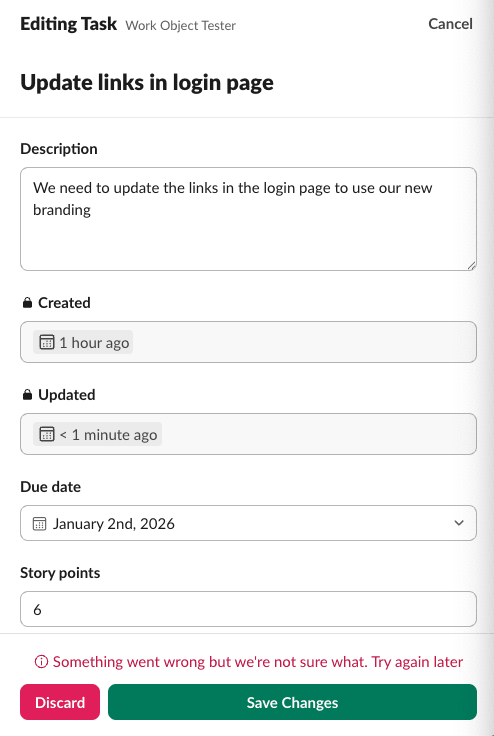Click the task title 'Update links in login page'

pos(147,83)
